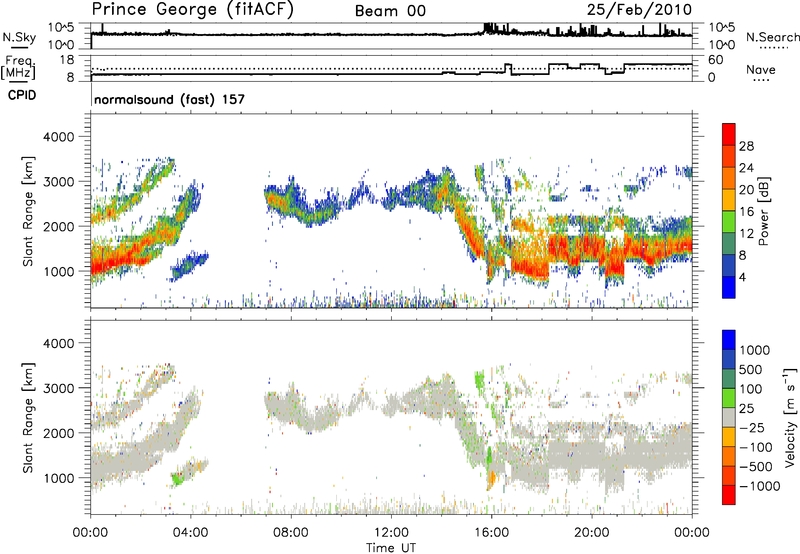Click the "-1000" label on Velocity colorbar
The image size is (800, 554).
[759, 486]
